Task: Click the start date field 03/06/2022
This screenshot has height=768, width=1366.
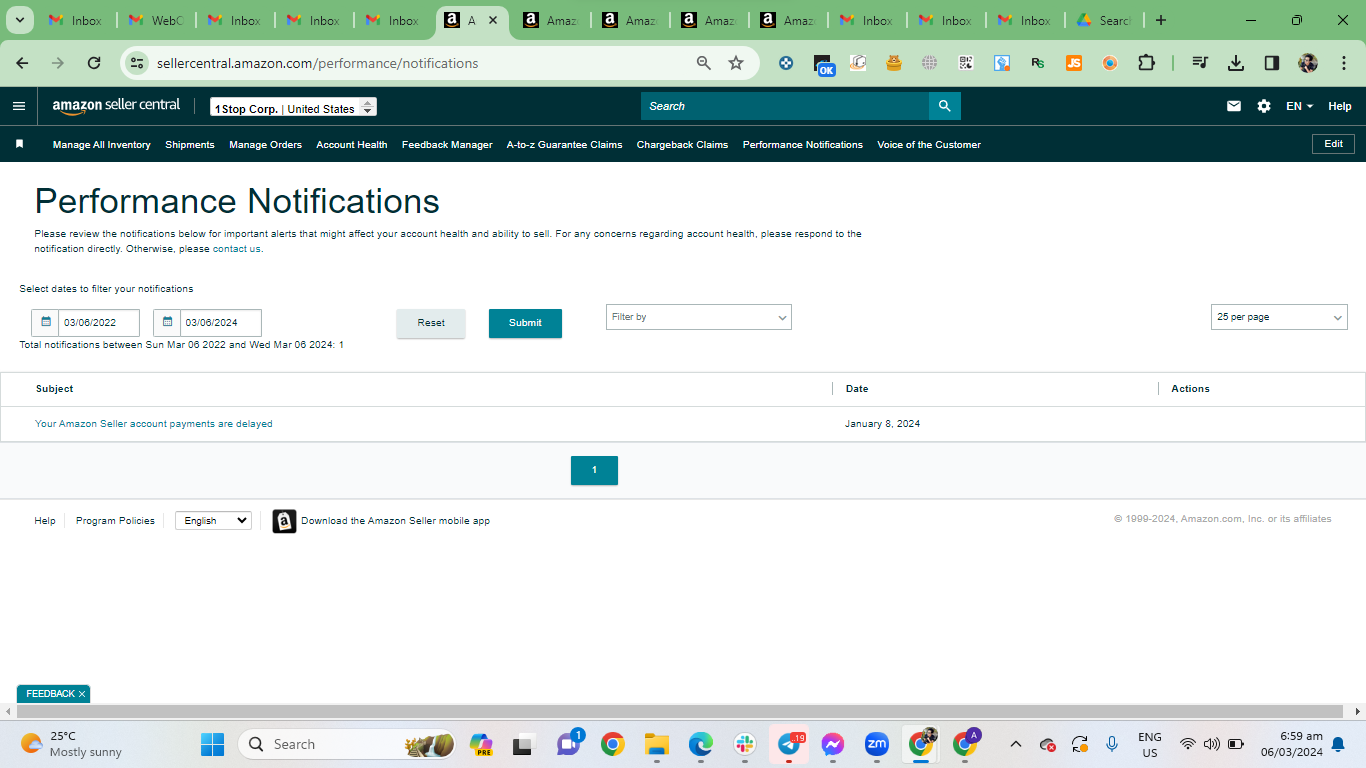Action: click(x=98, y=323)
